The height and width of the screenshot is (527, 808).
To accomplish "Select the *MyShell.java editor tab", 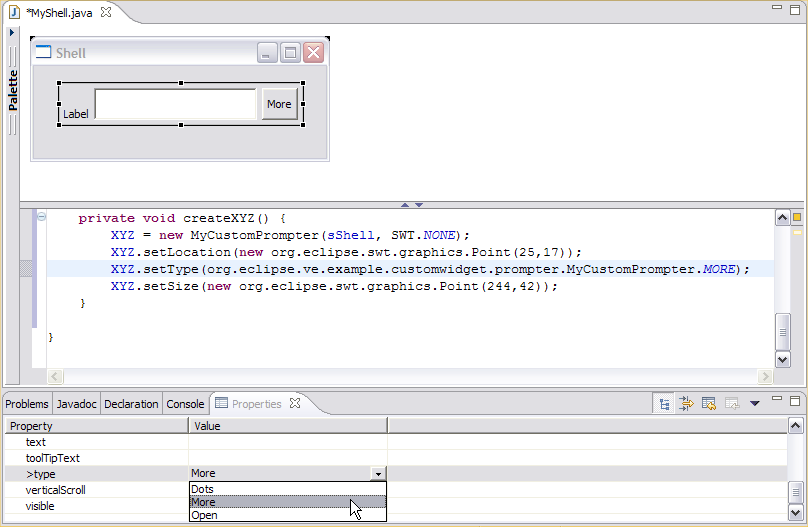I will [x=59, y=13].
